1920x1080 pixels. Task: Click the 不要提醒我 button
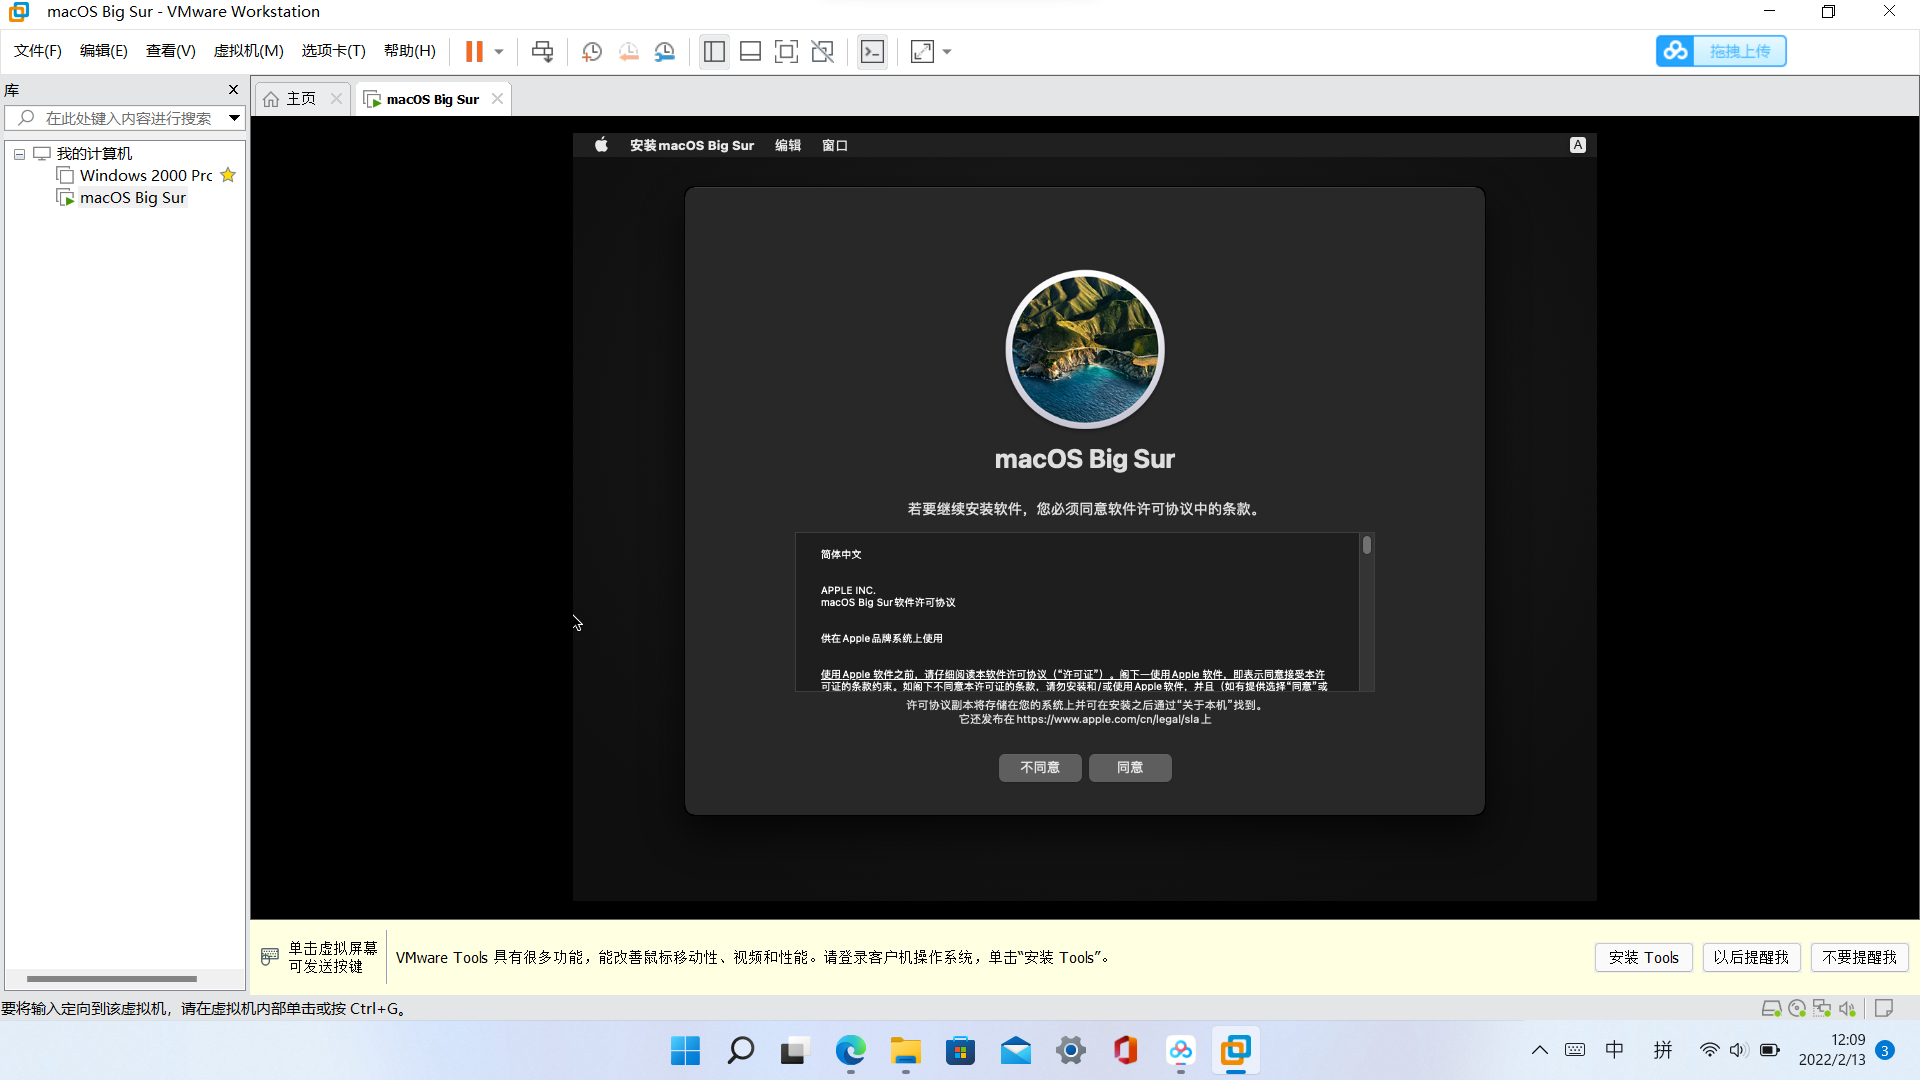pyautogui.click(x=1860, y=957)
